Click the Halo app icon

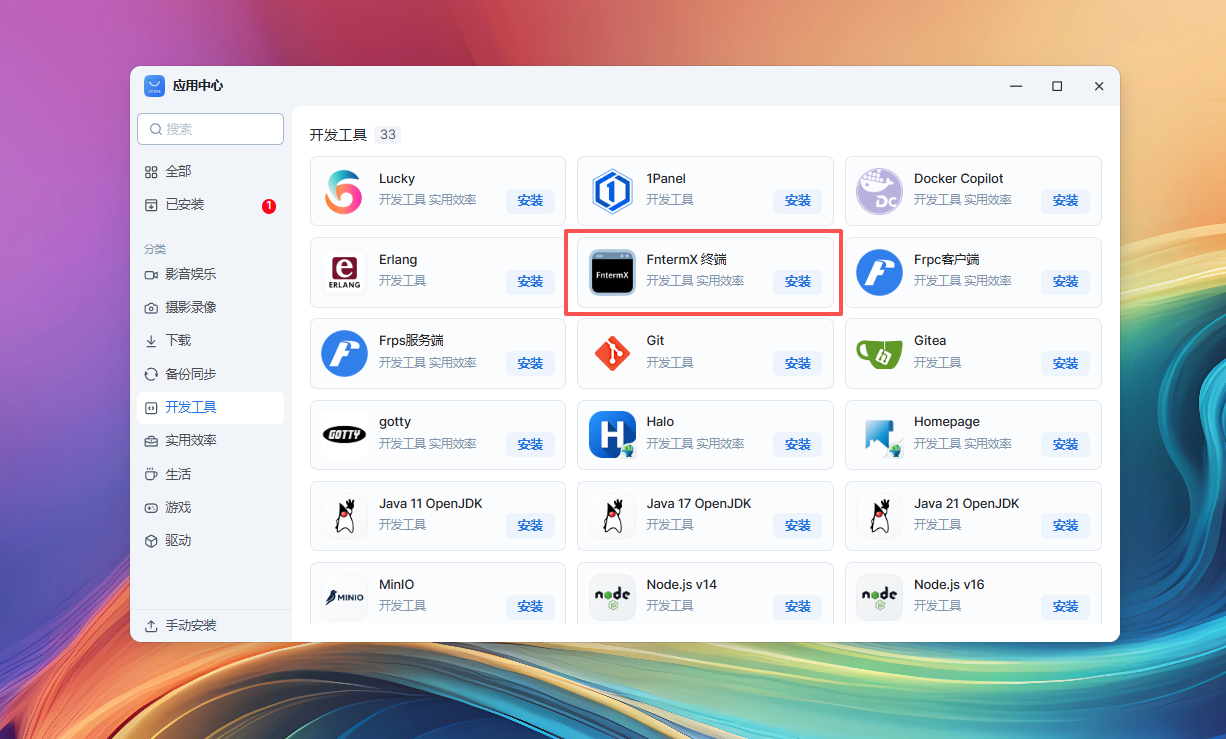click(611, 435)
